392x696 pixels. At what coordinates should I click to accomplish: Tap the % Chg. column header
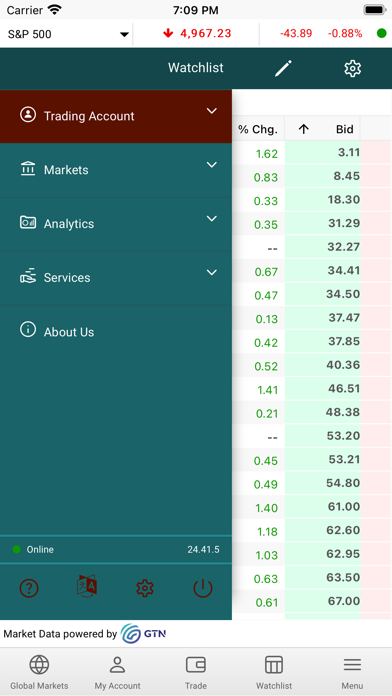point(258,129)
